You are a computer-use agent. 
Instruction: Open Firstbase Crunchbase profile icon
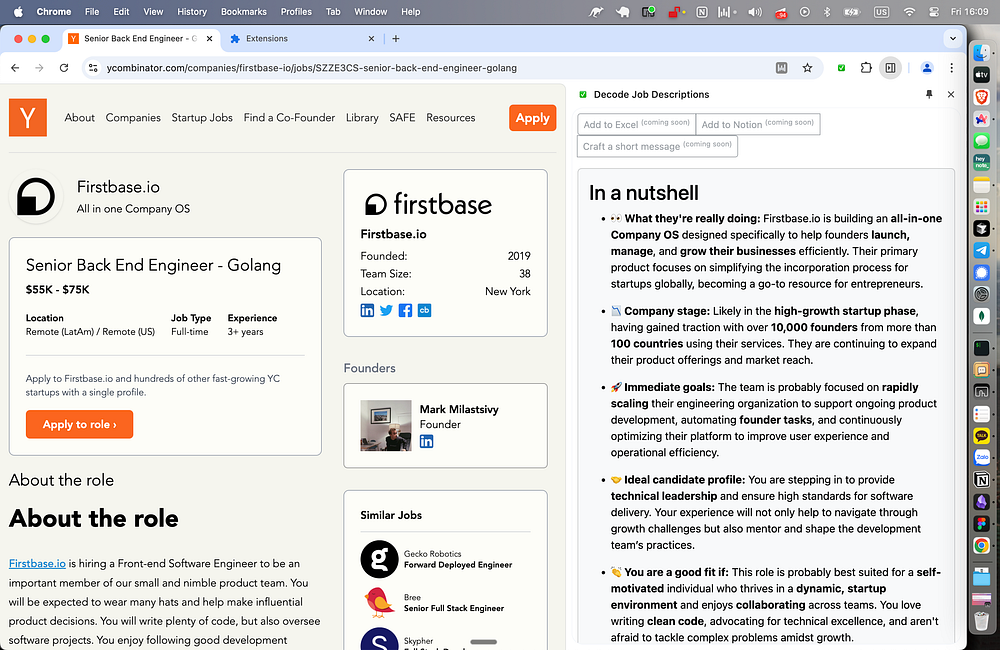coord(424,311)
